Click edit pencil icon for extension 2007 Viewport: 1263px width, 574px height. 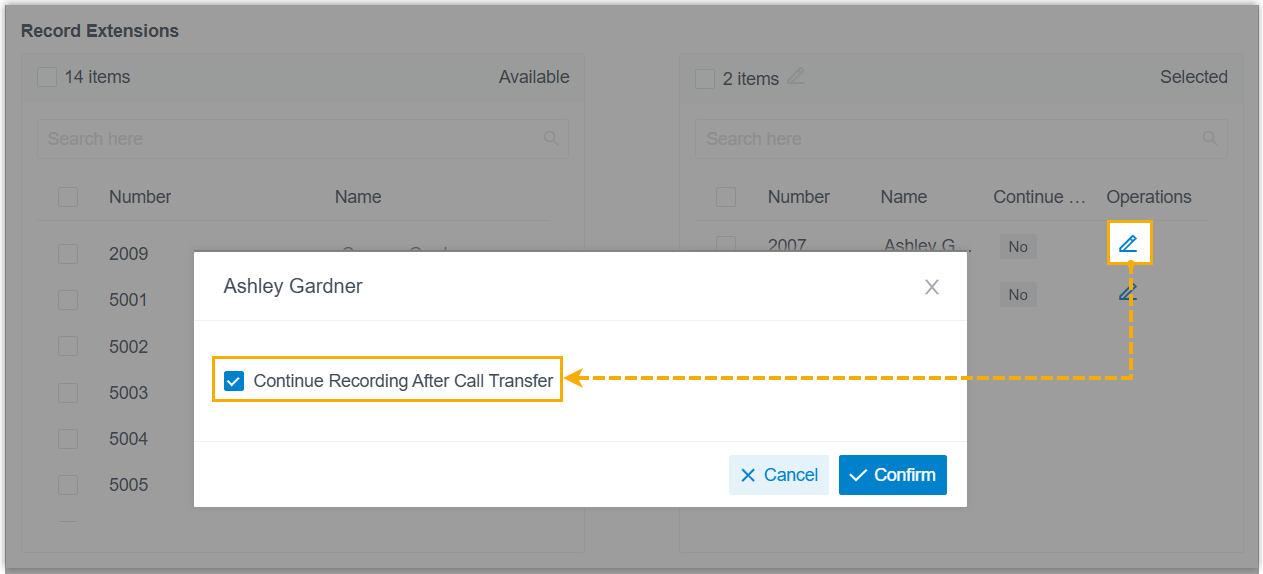pyautogui.click(x=1128, y=243)
